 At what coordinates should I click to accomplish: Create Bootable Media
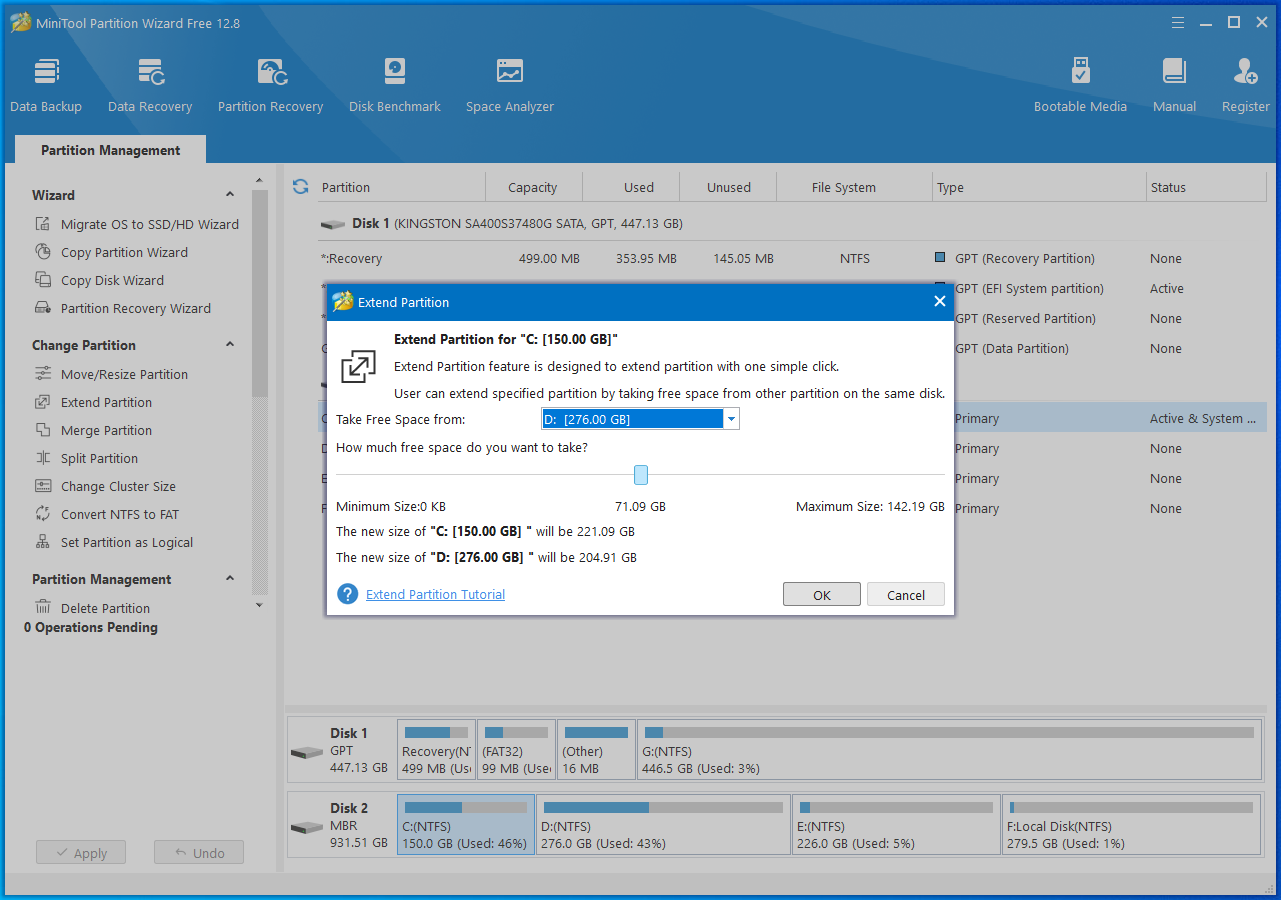tap(1080, 85)
